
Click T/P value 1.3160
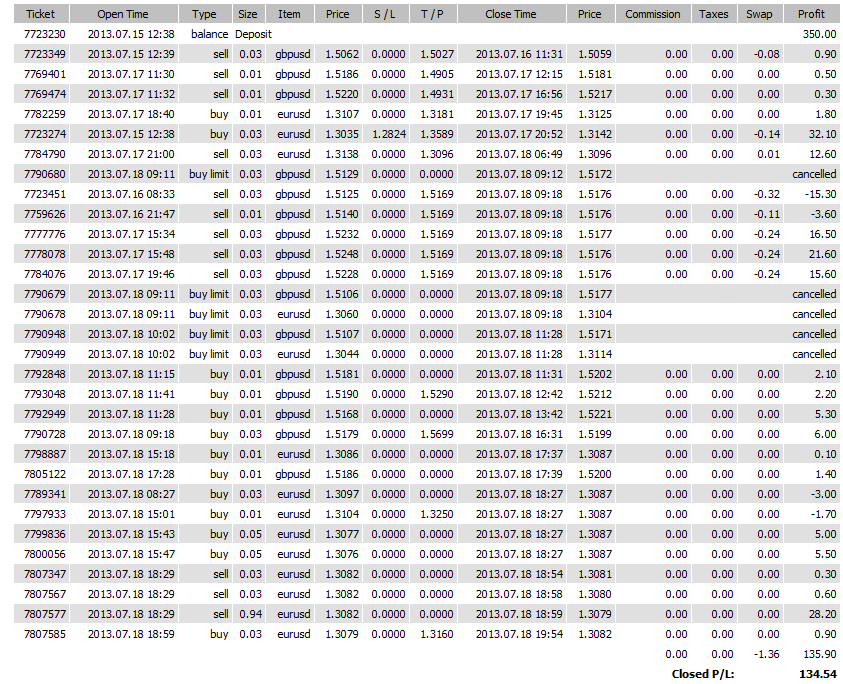point(437,634)
